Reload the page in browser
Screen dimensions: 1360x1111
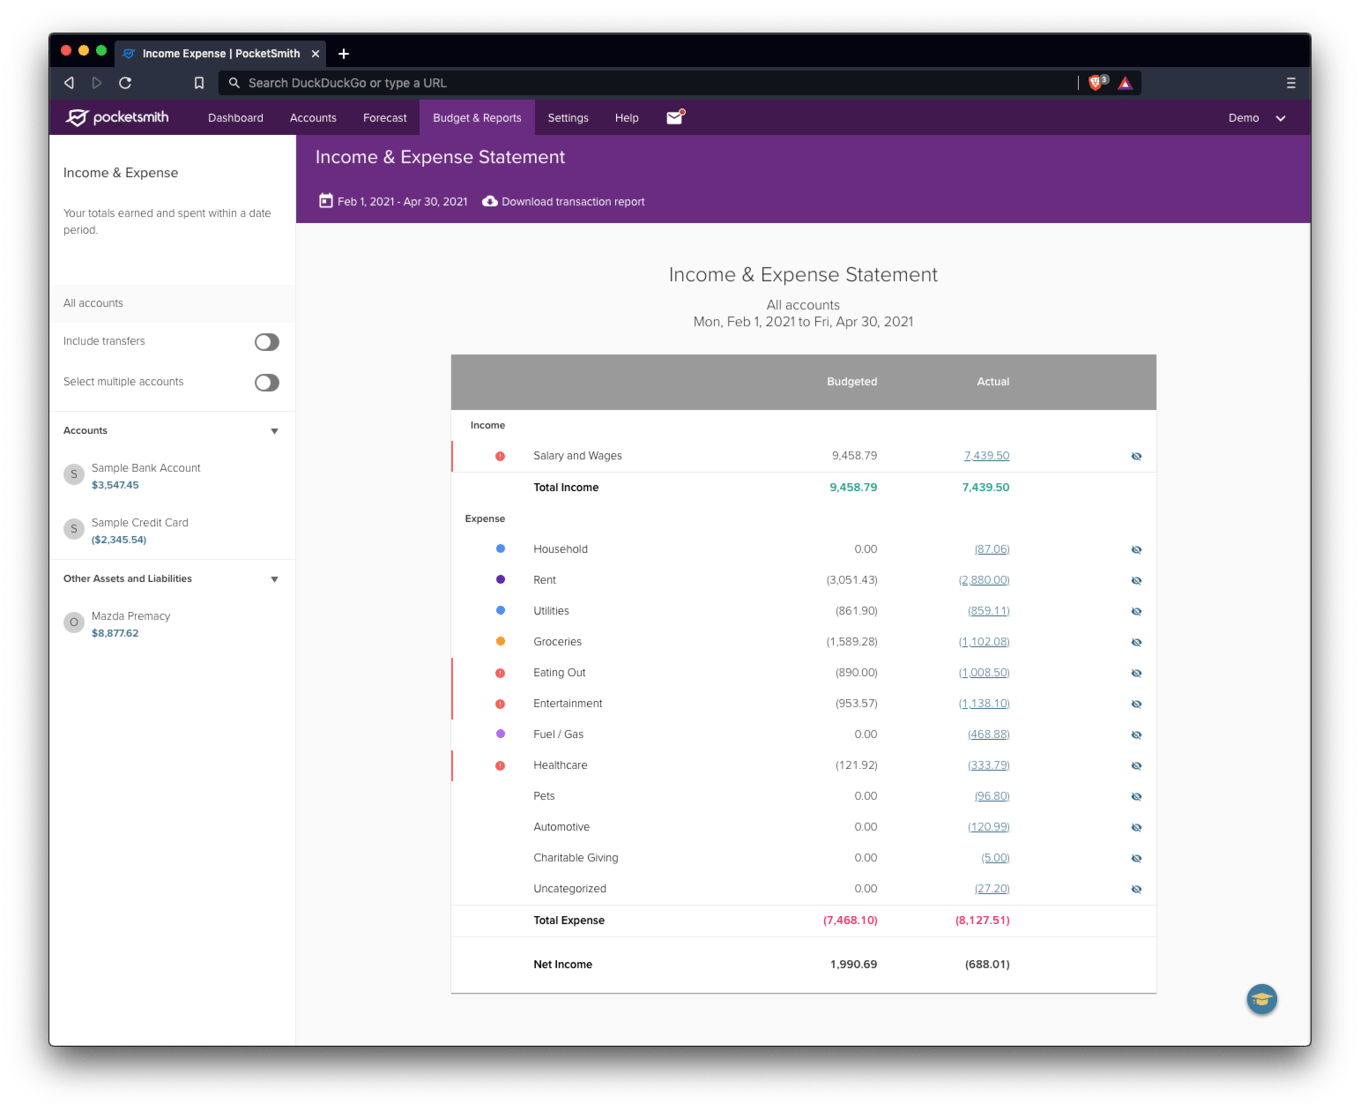click(125, 83)
